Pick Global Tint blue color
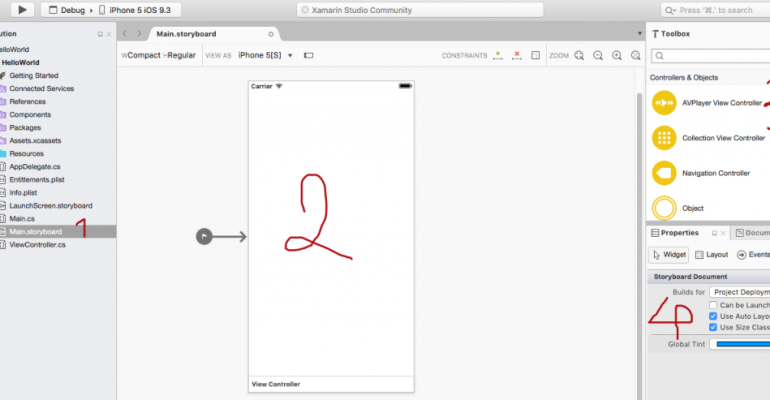 [740, 344]
